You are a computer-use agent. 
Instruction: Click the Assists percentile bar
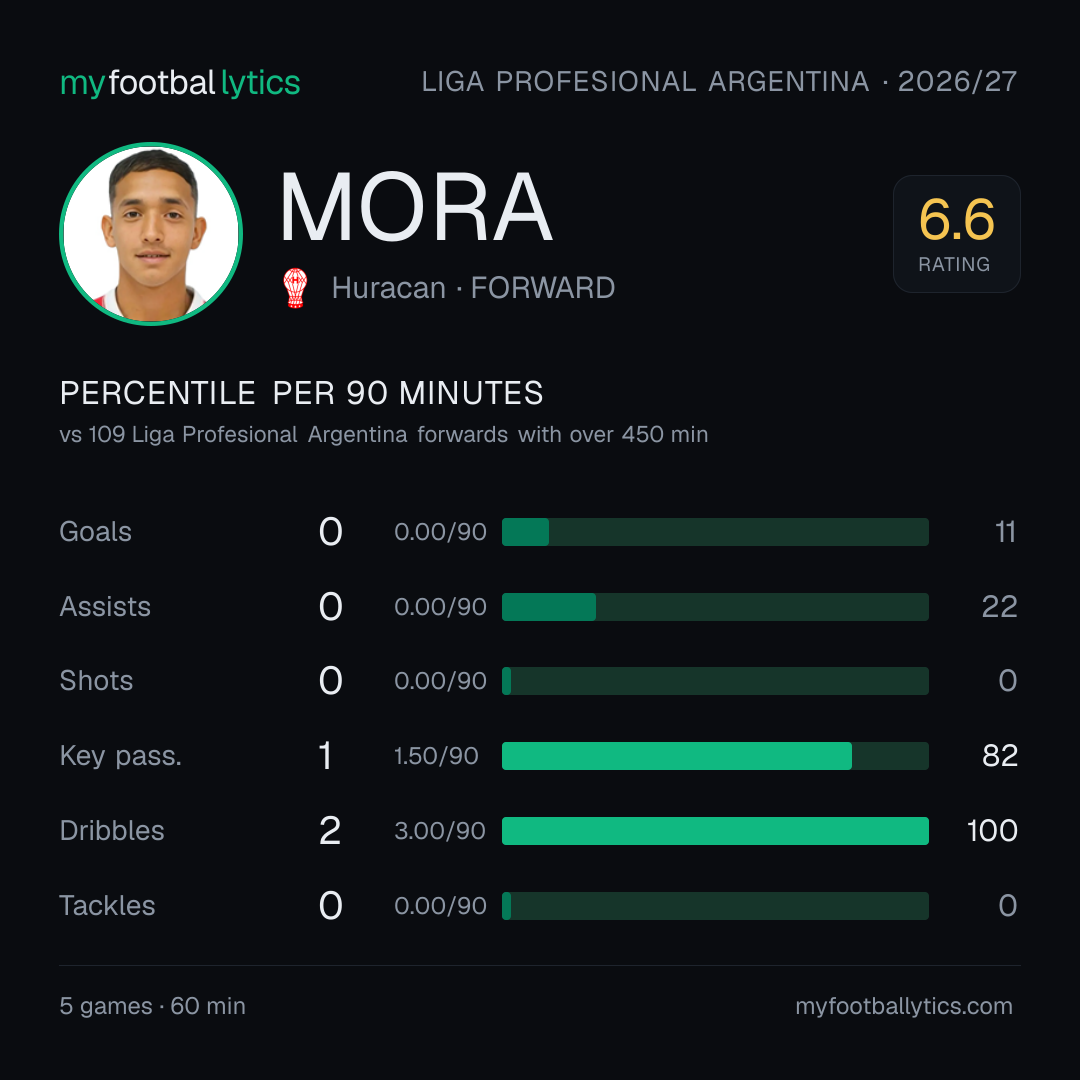point(715,607)
